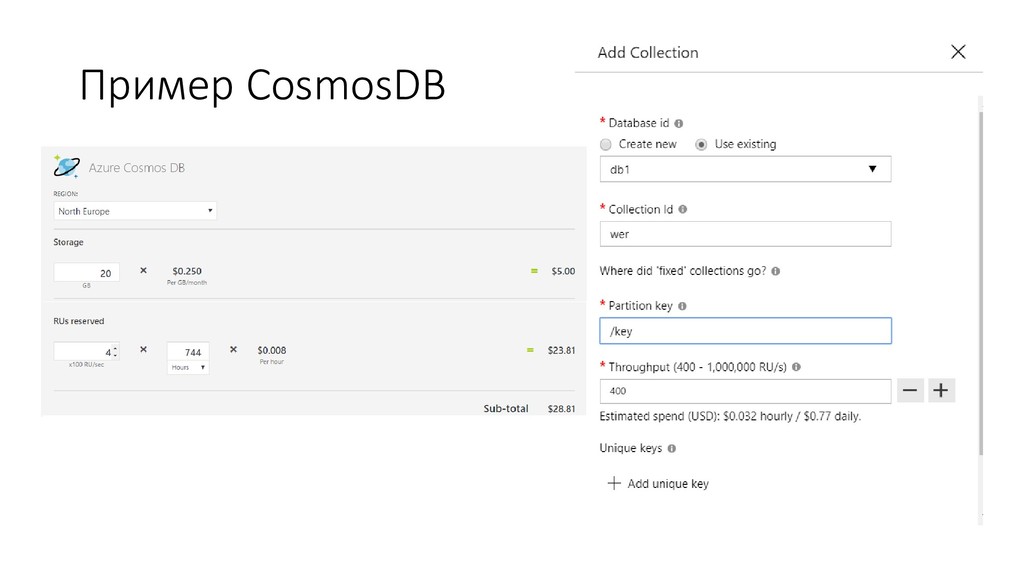Select the Create new radio option

tap(606, 144)
